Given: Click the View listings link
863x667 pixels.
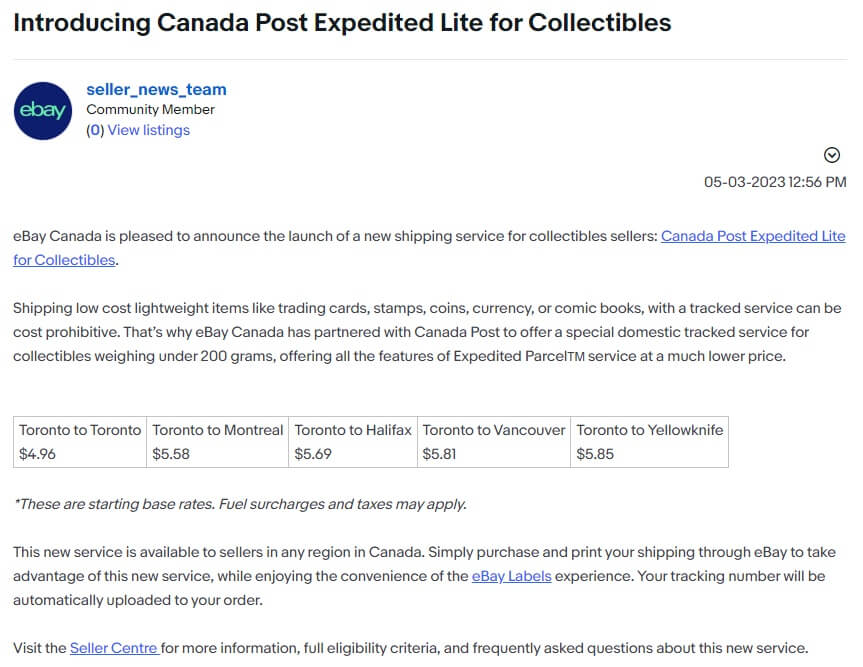Looking at the screenshot, I should point(148,130).
